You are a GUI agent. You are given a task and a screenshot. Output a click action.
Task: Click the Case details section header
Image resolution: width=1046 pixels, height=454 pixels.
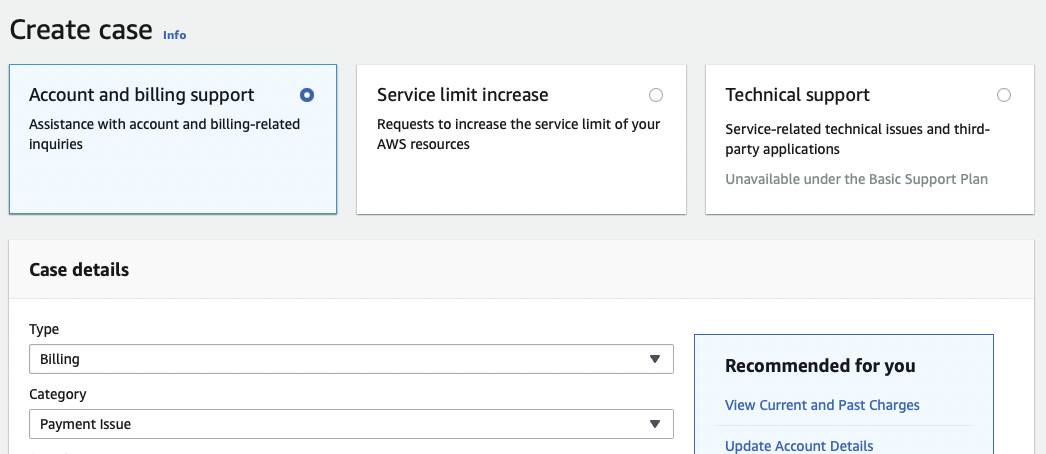(79, 270)
